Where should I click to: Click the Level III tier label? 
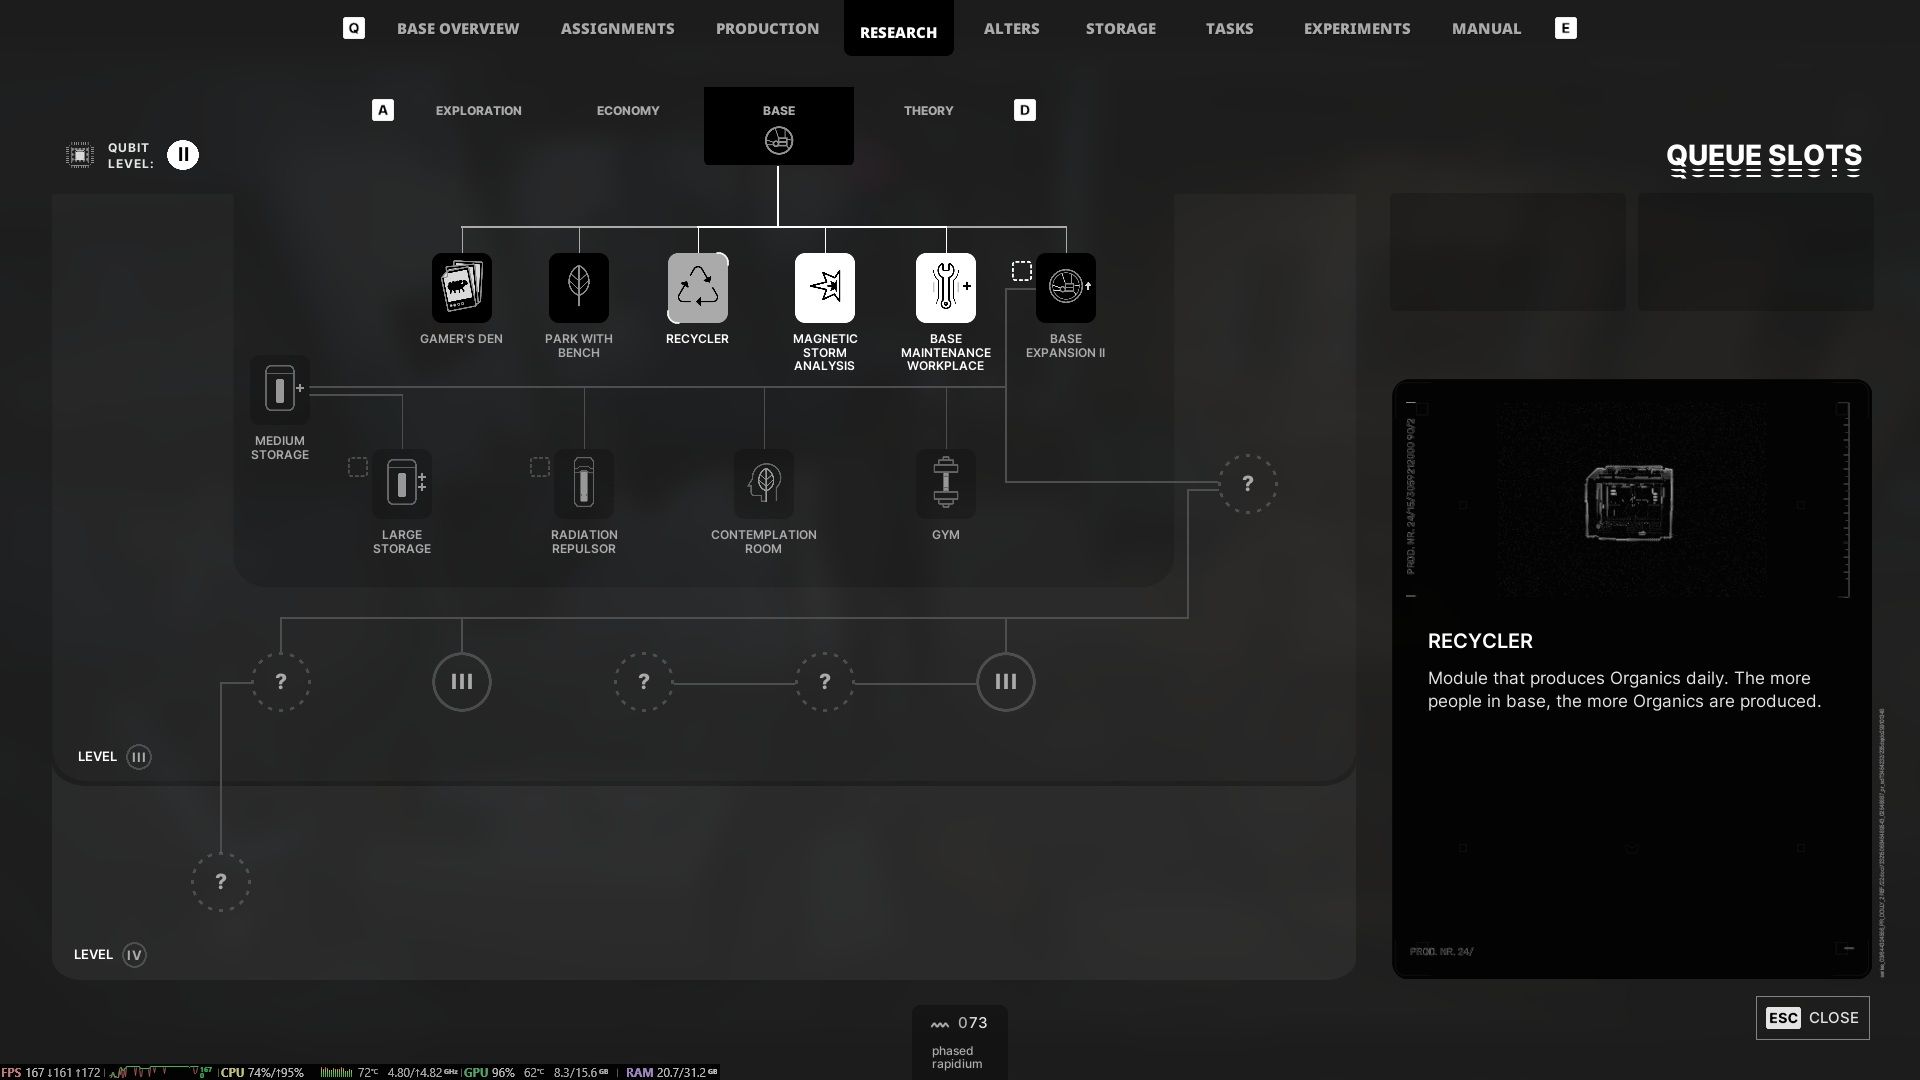[114, 757]
